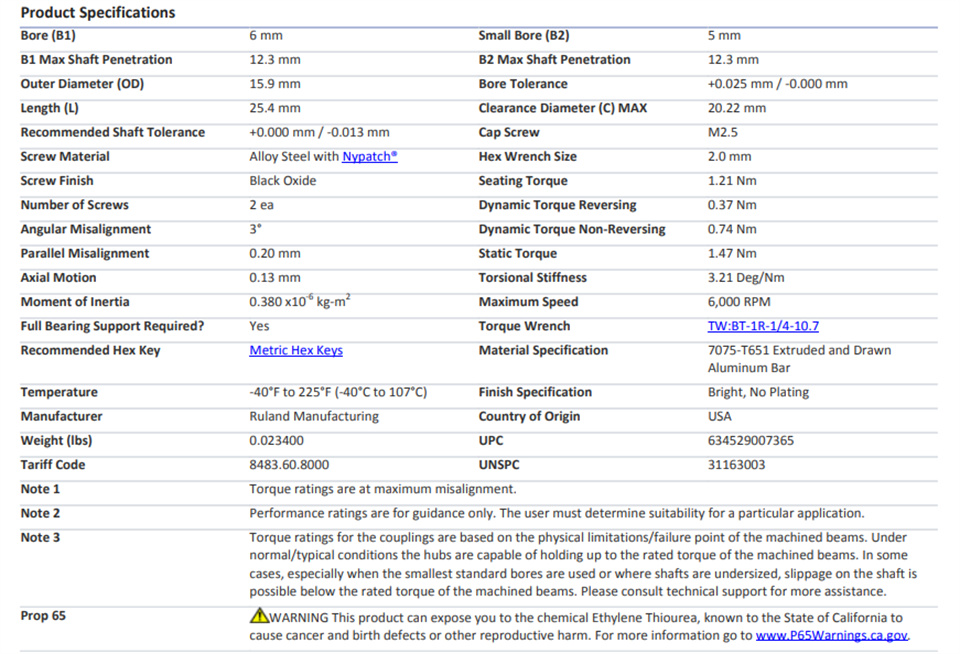
Task: Follow the Metric Hex Keys link
Action: [296, 351]
